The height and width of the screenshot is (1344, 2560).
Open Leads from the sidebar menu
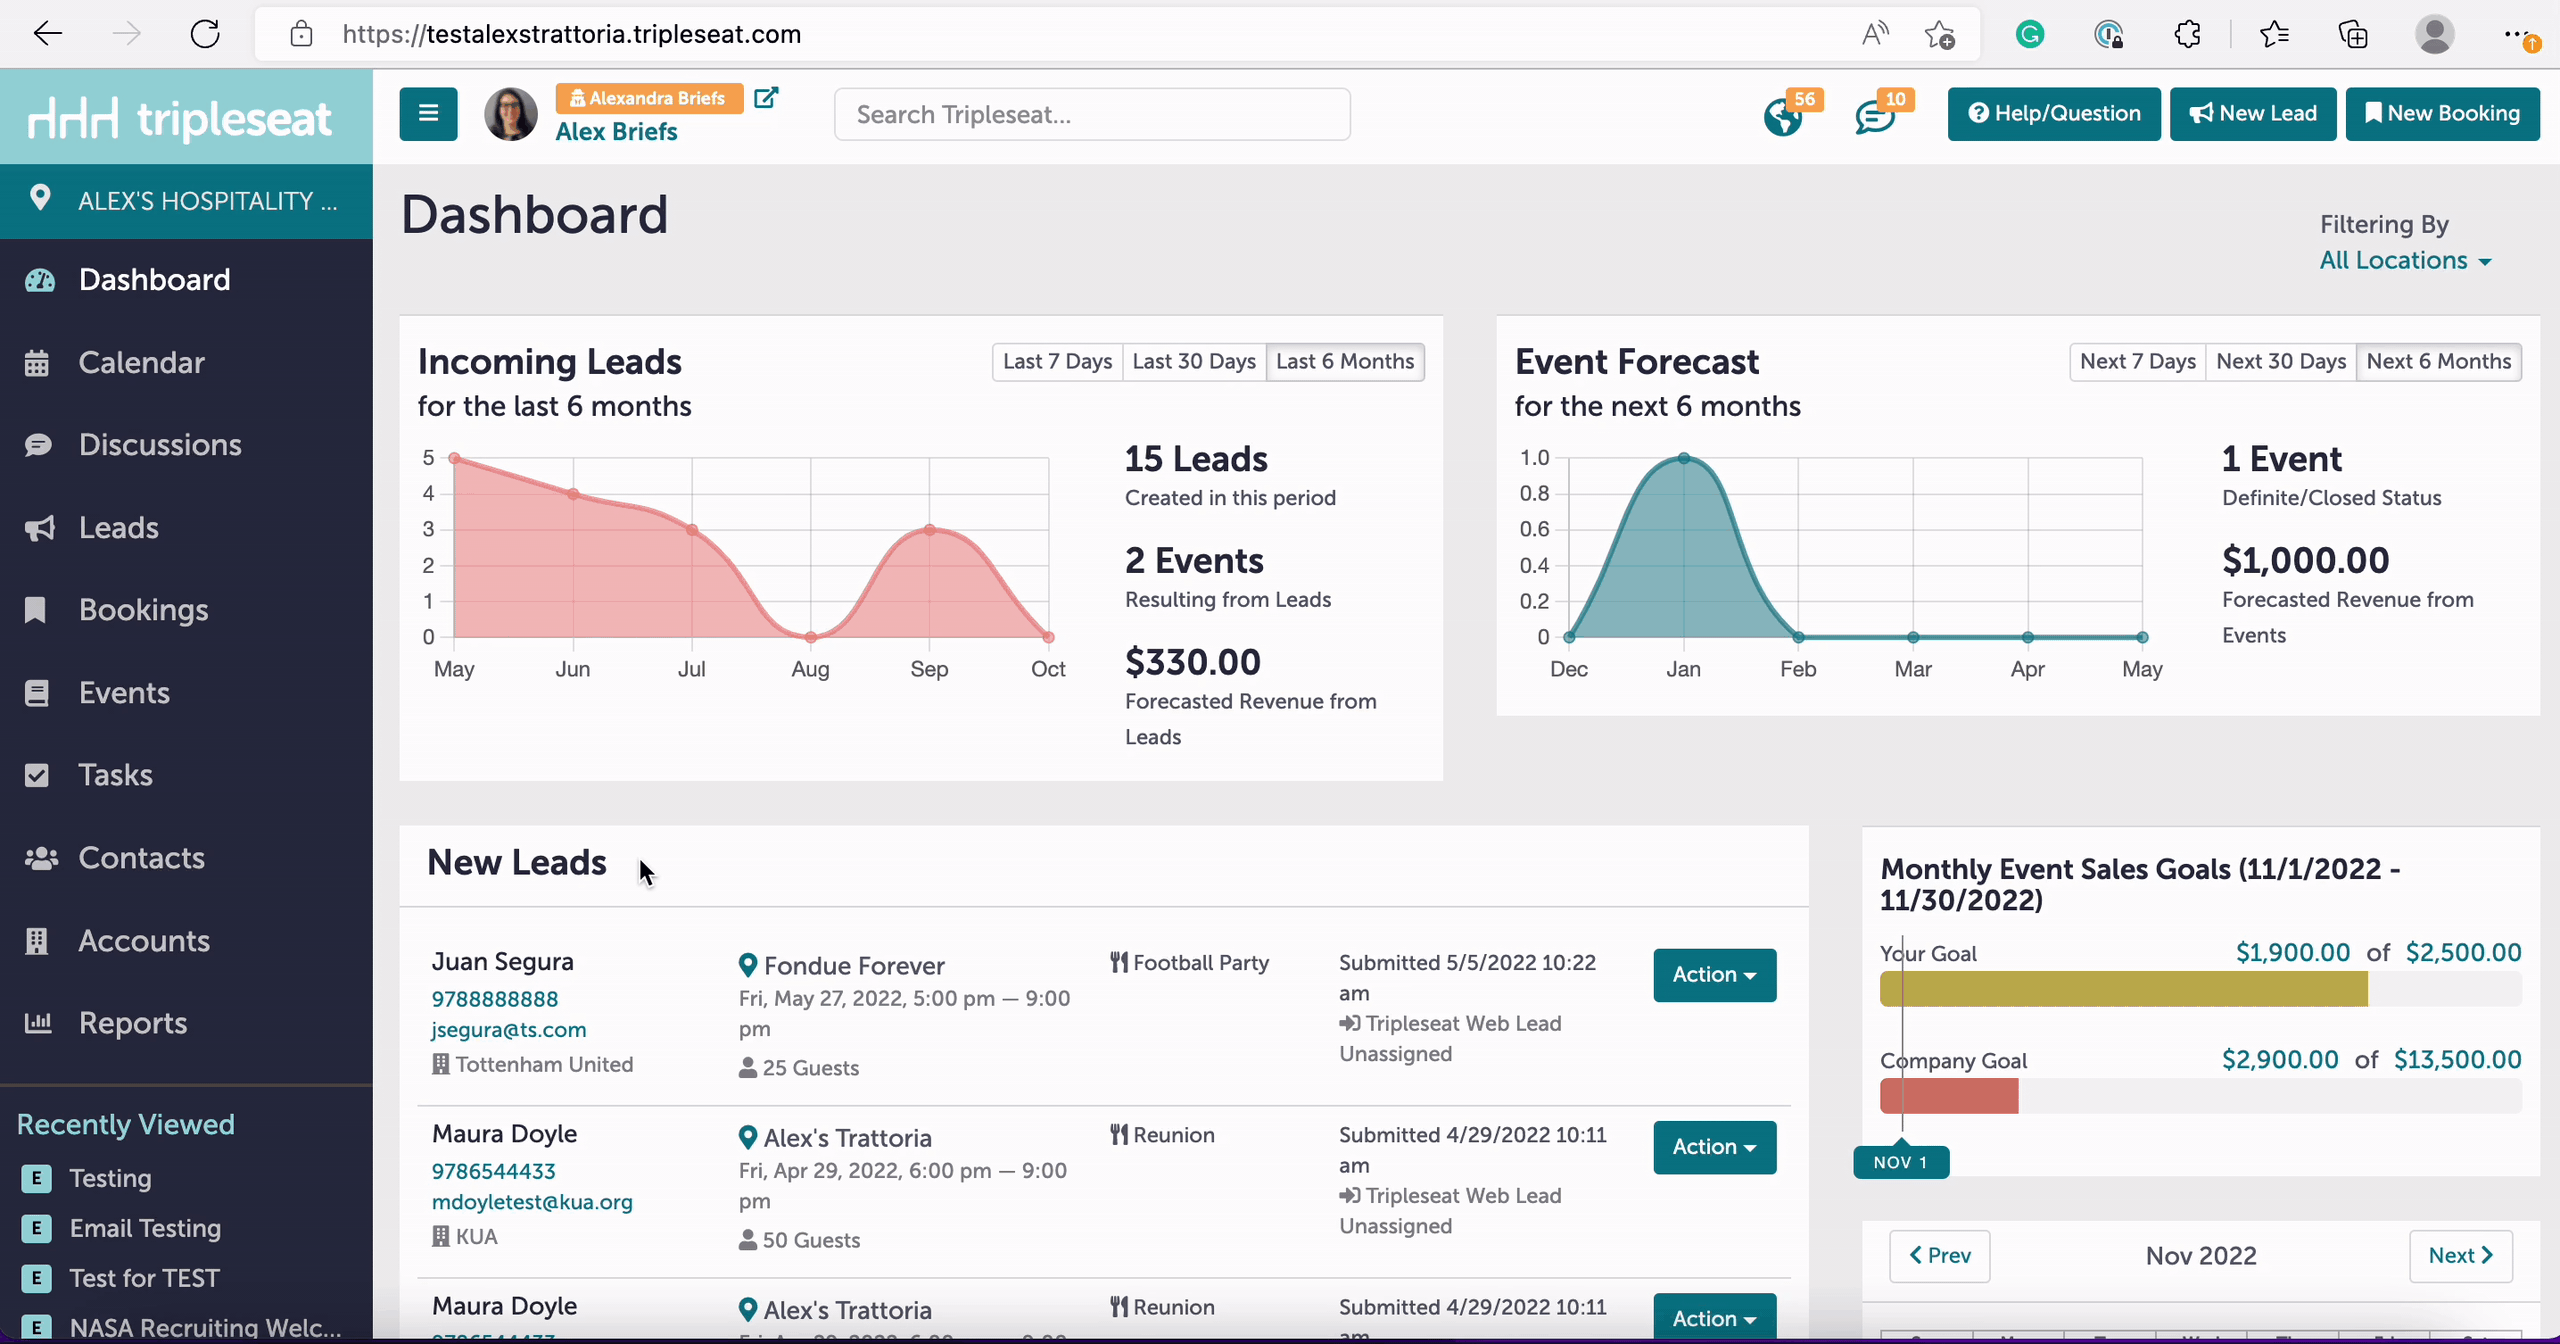118,527
